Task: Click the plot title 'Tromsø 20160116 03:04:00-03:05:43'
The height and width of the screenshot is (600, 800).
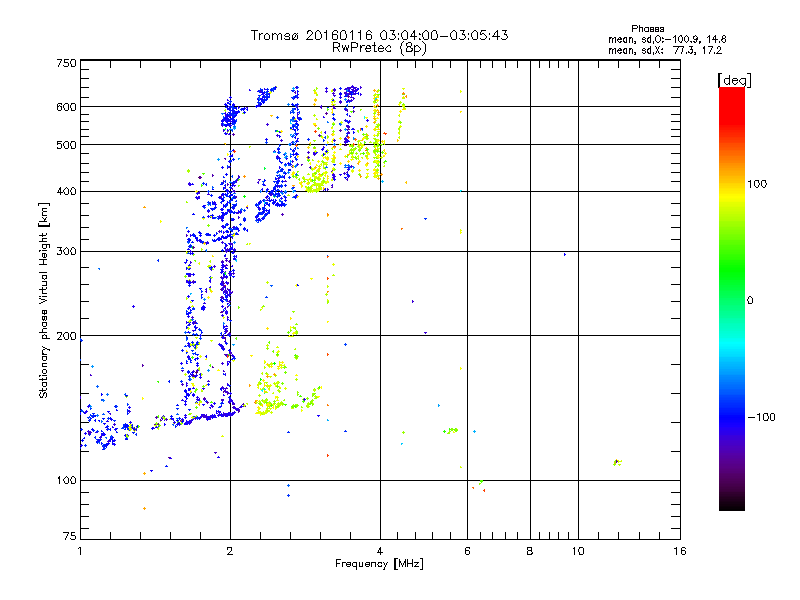Action: coord(379,35)
